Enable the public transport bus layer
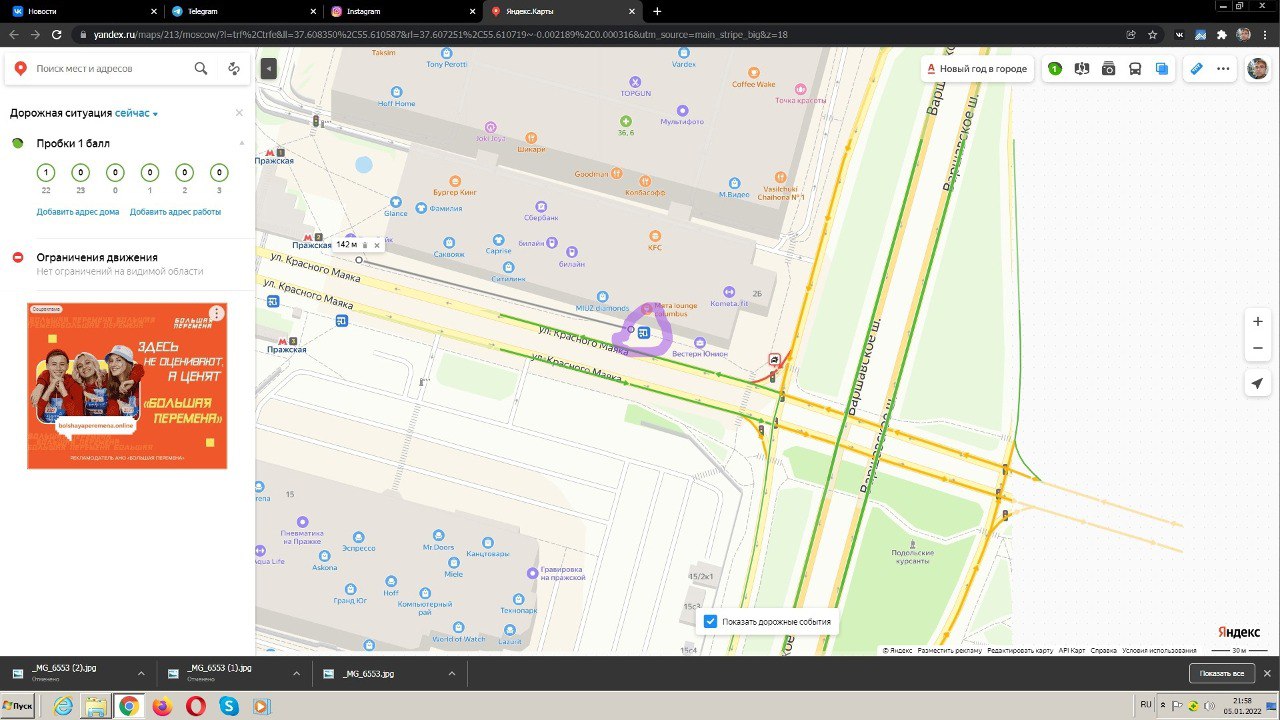 (1135, 69)
